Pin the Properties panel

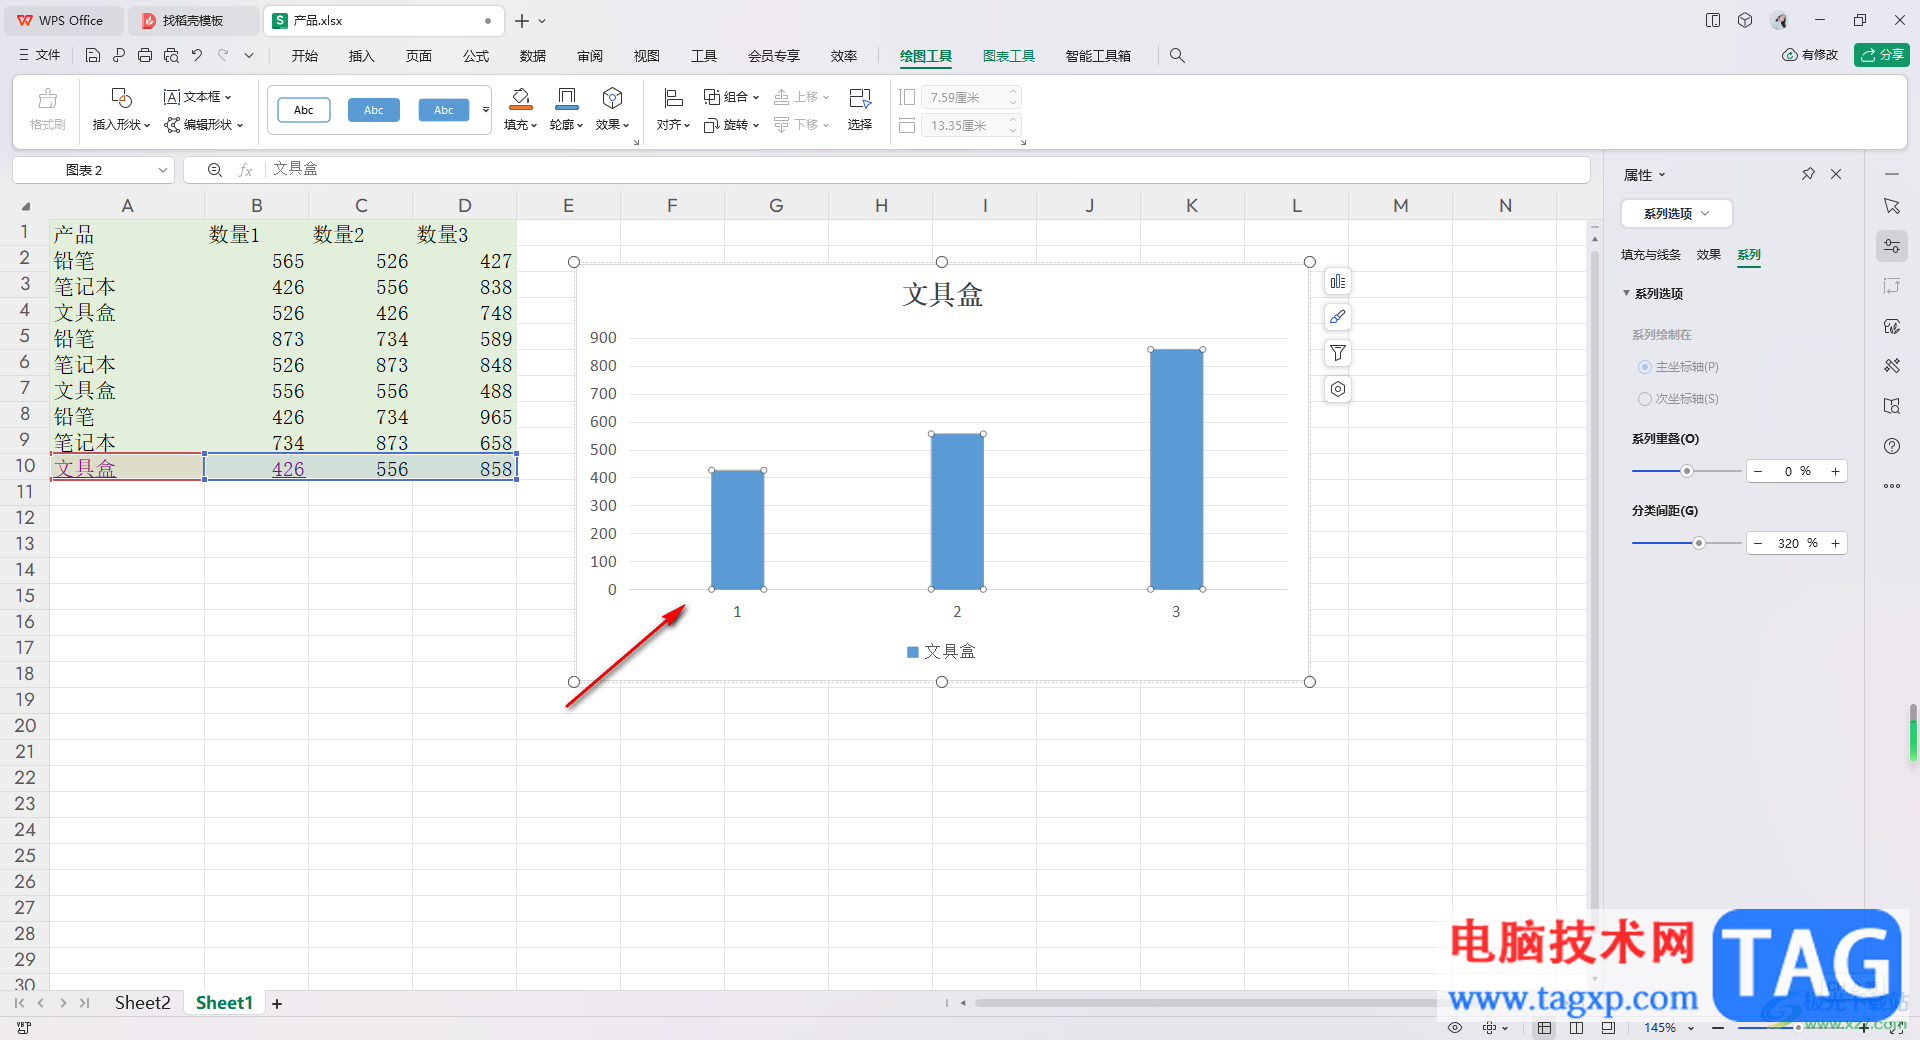click(x=1808, y=174)
